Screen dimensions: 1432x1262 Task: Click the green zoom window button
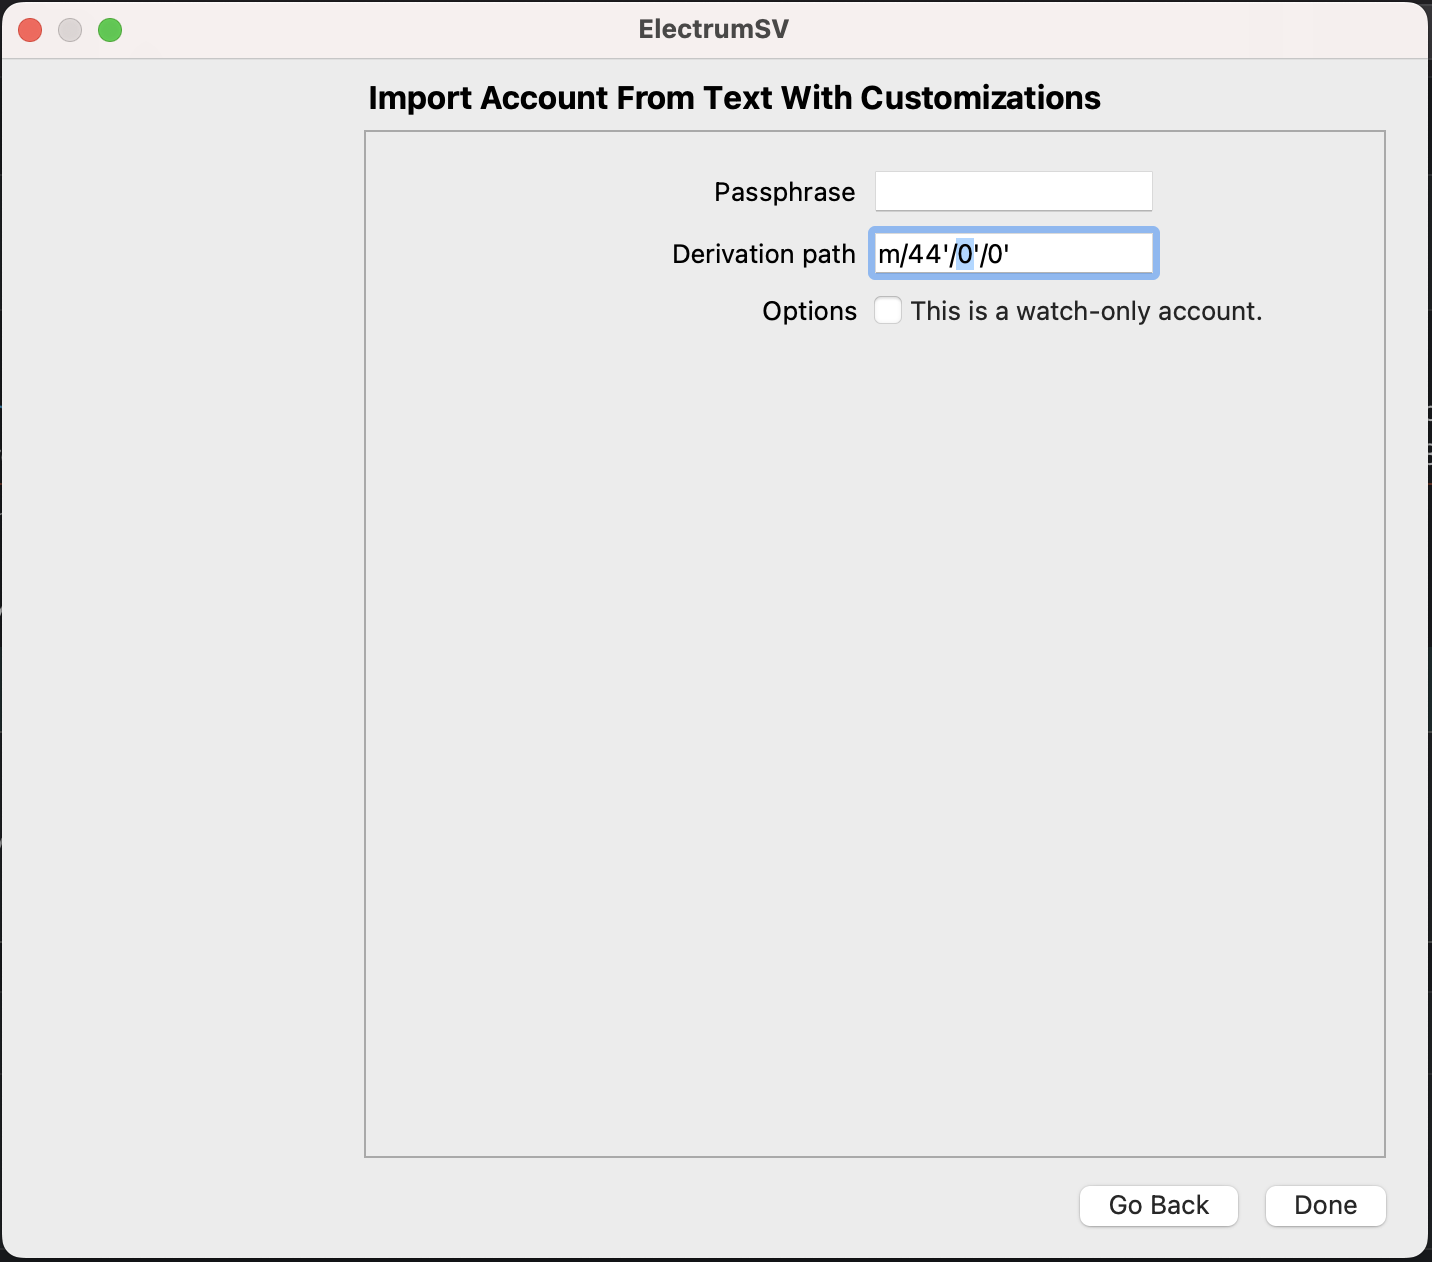click(110, 30)
